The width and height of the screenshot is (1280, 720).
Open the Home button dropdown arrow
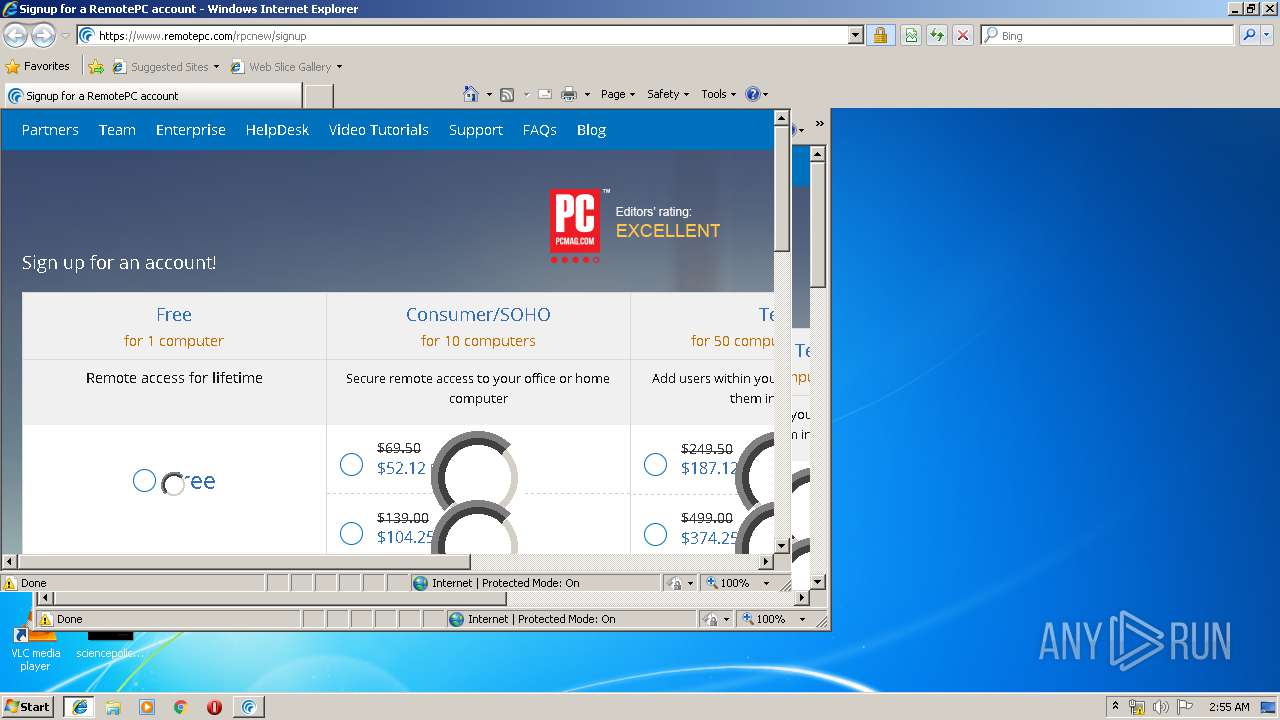pos(489,94)
